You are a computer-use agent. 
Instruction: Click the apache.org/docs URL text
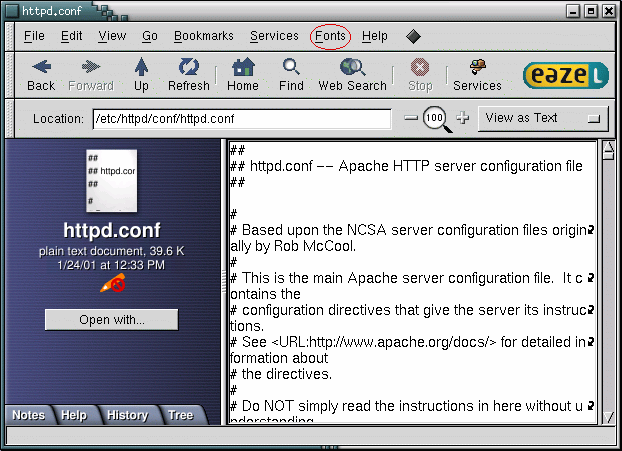[384, 342]
